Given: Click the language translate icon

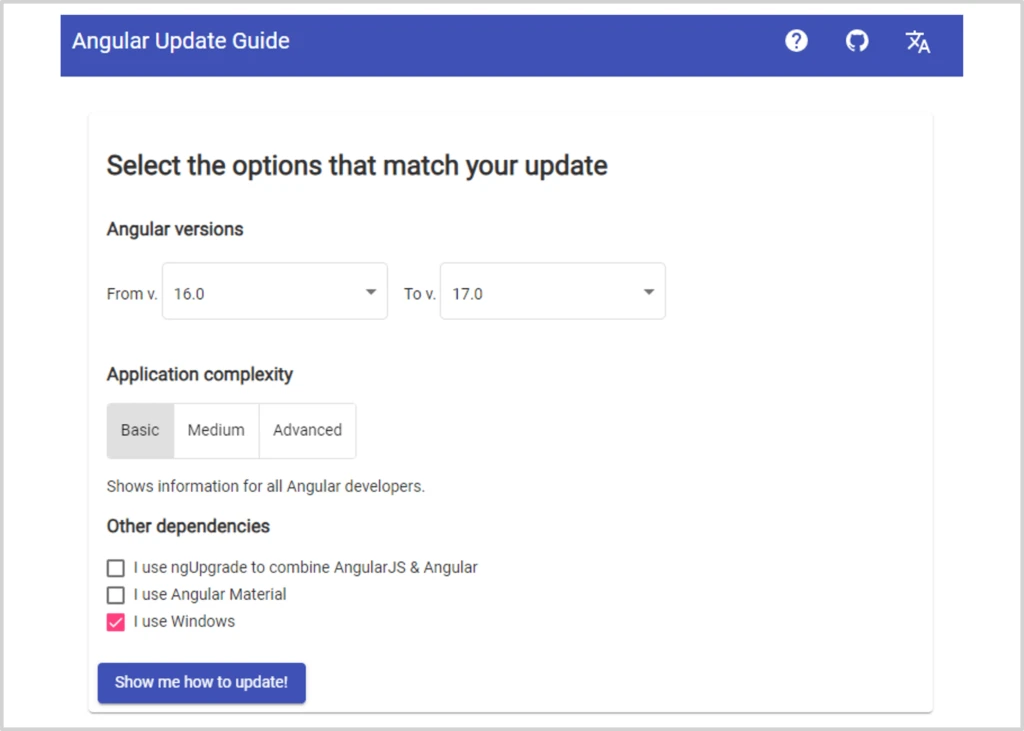Looking at the screenshot, I should 918,41.
